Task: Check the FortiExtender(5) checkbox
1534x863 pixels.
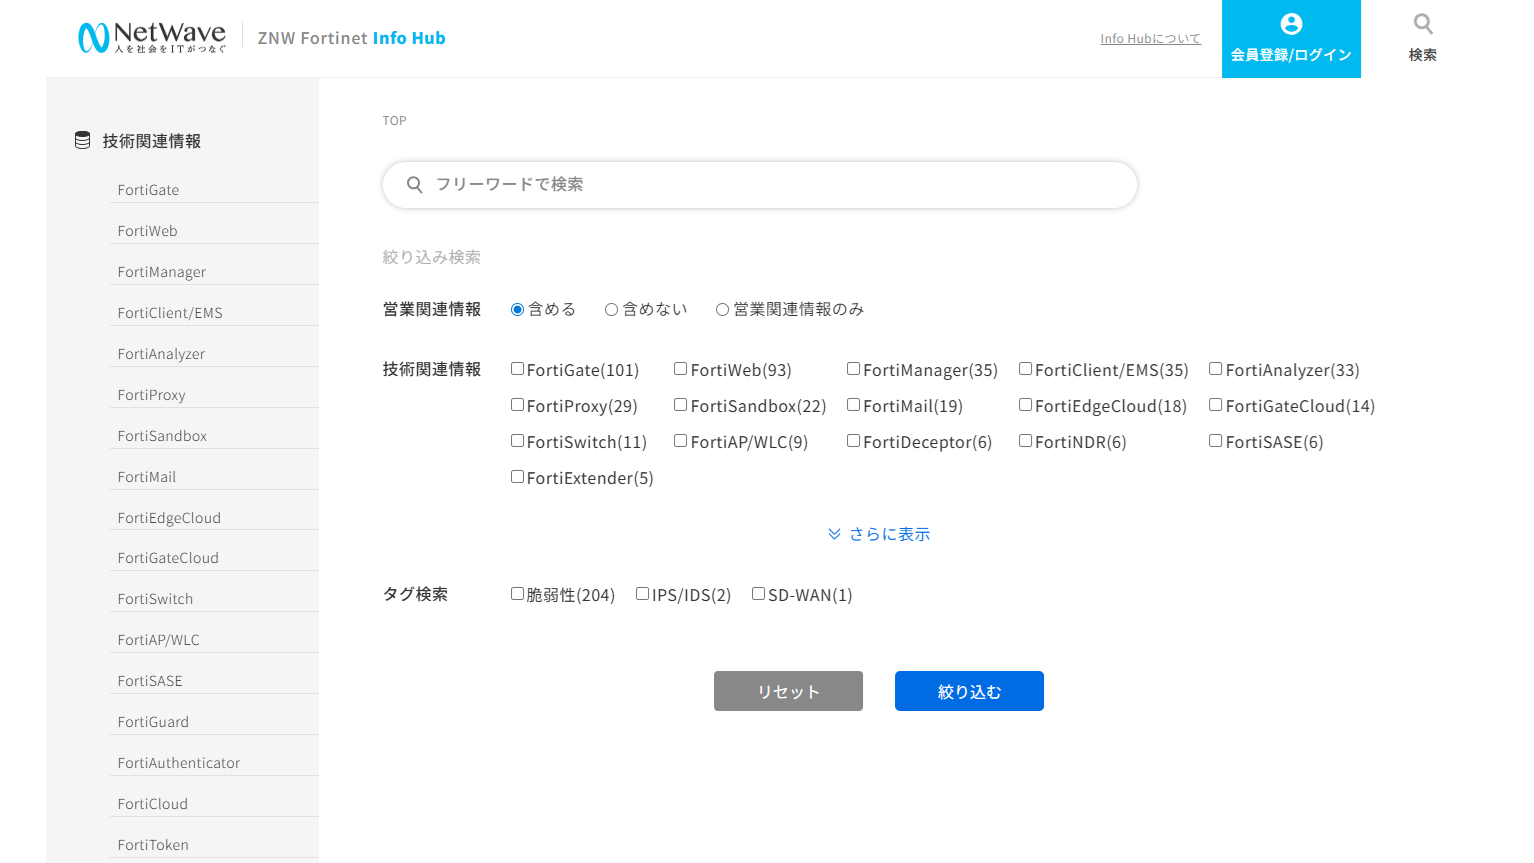Action: click(x=517, y=477)
